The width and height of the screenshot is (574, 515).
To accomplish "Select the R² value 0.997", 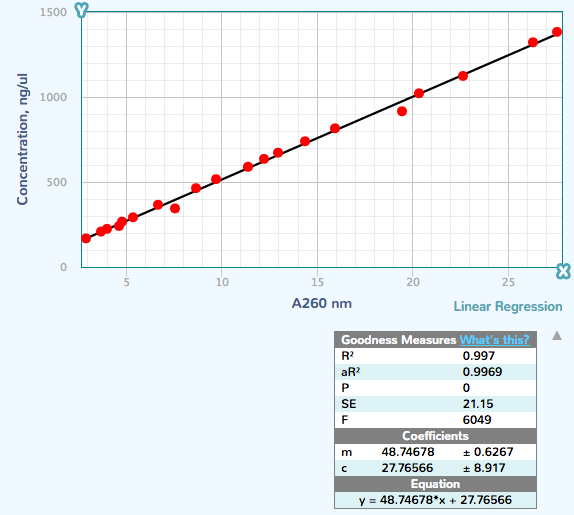I will coord(478,356).
